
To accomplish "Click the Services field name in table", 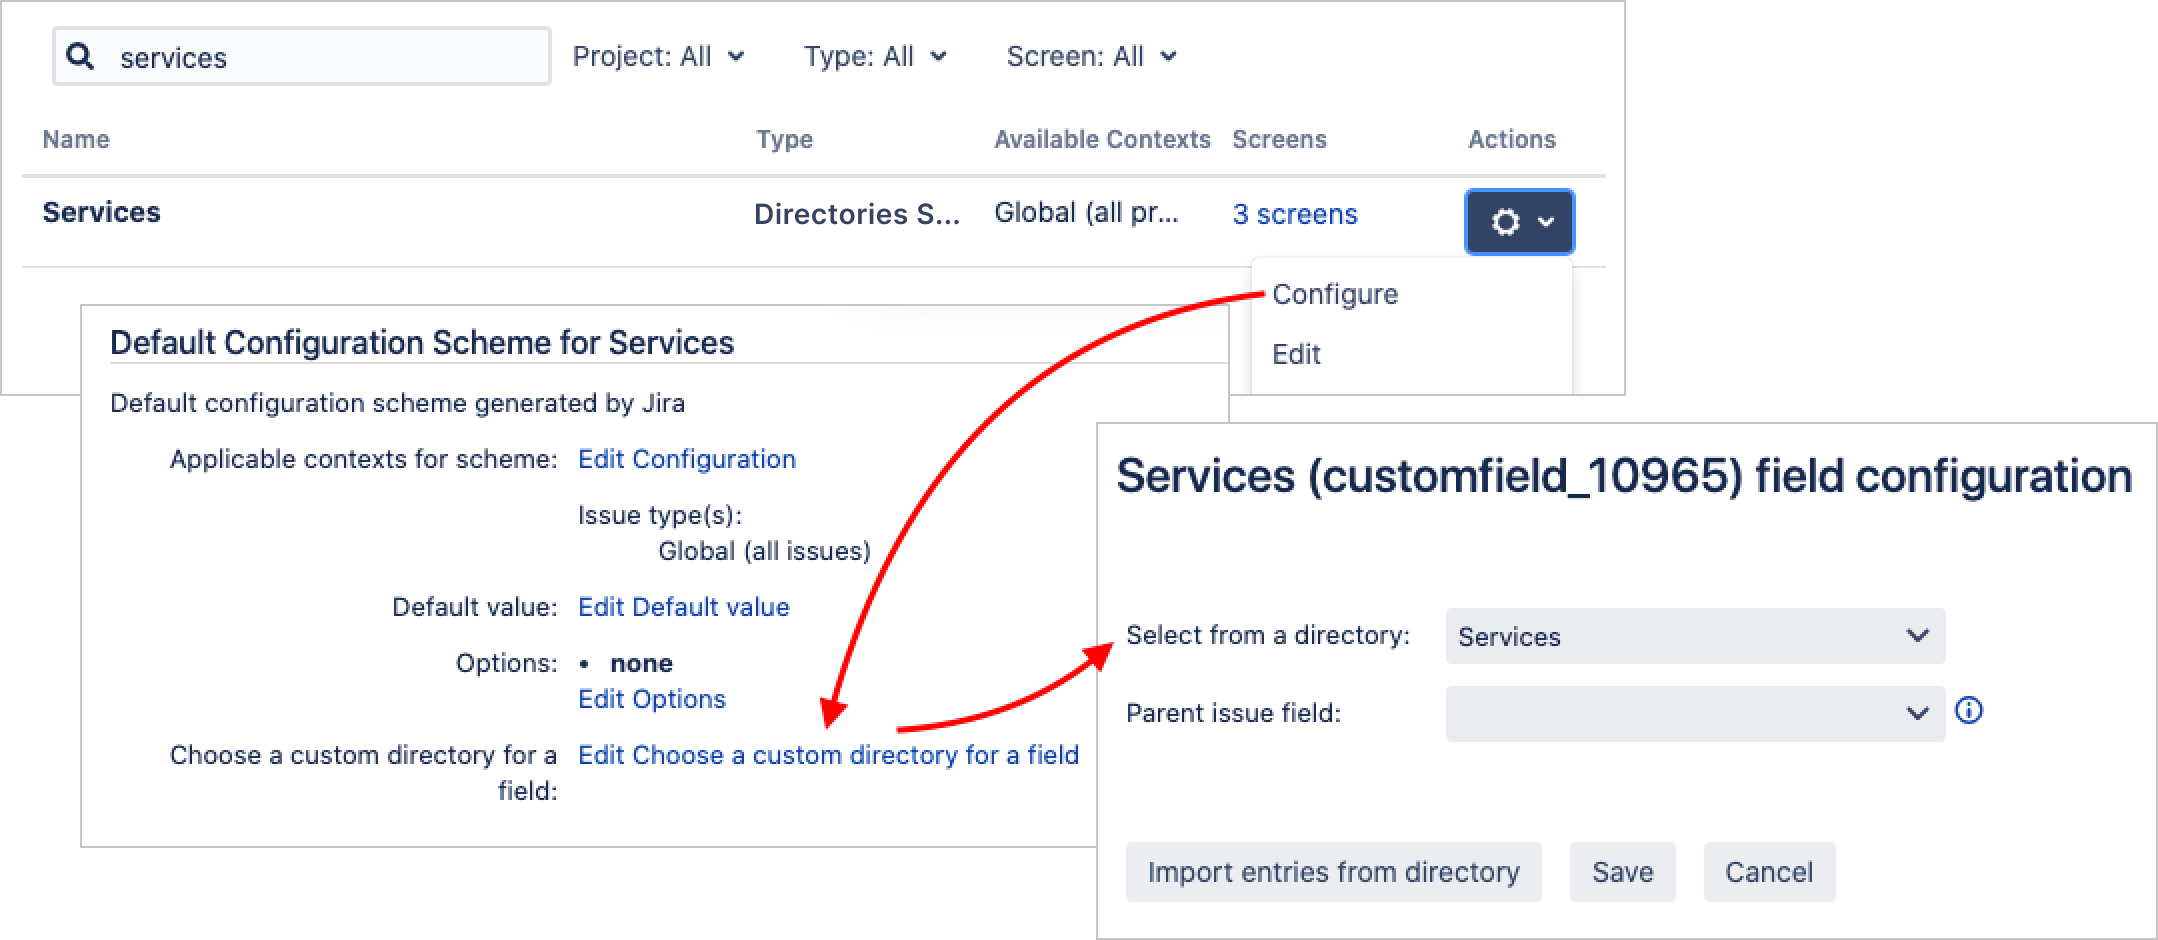I will [x=102, y=212].
